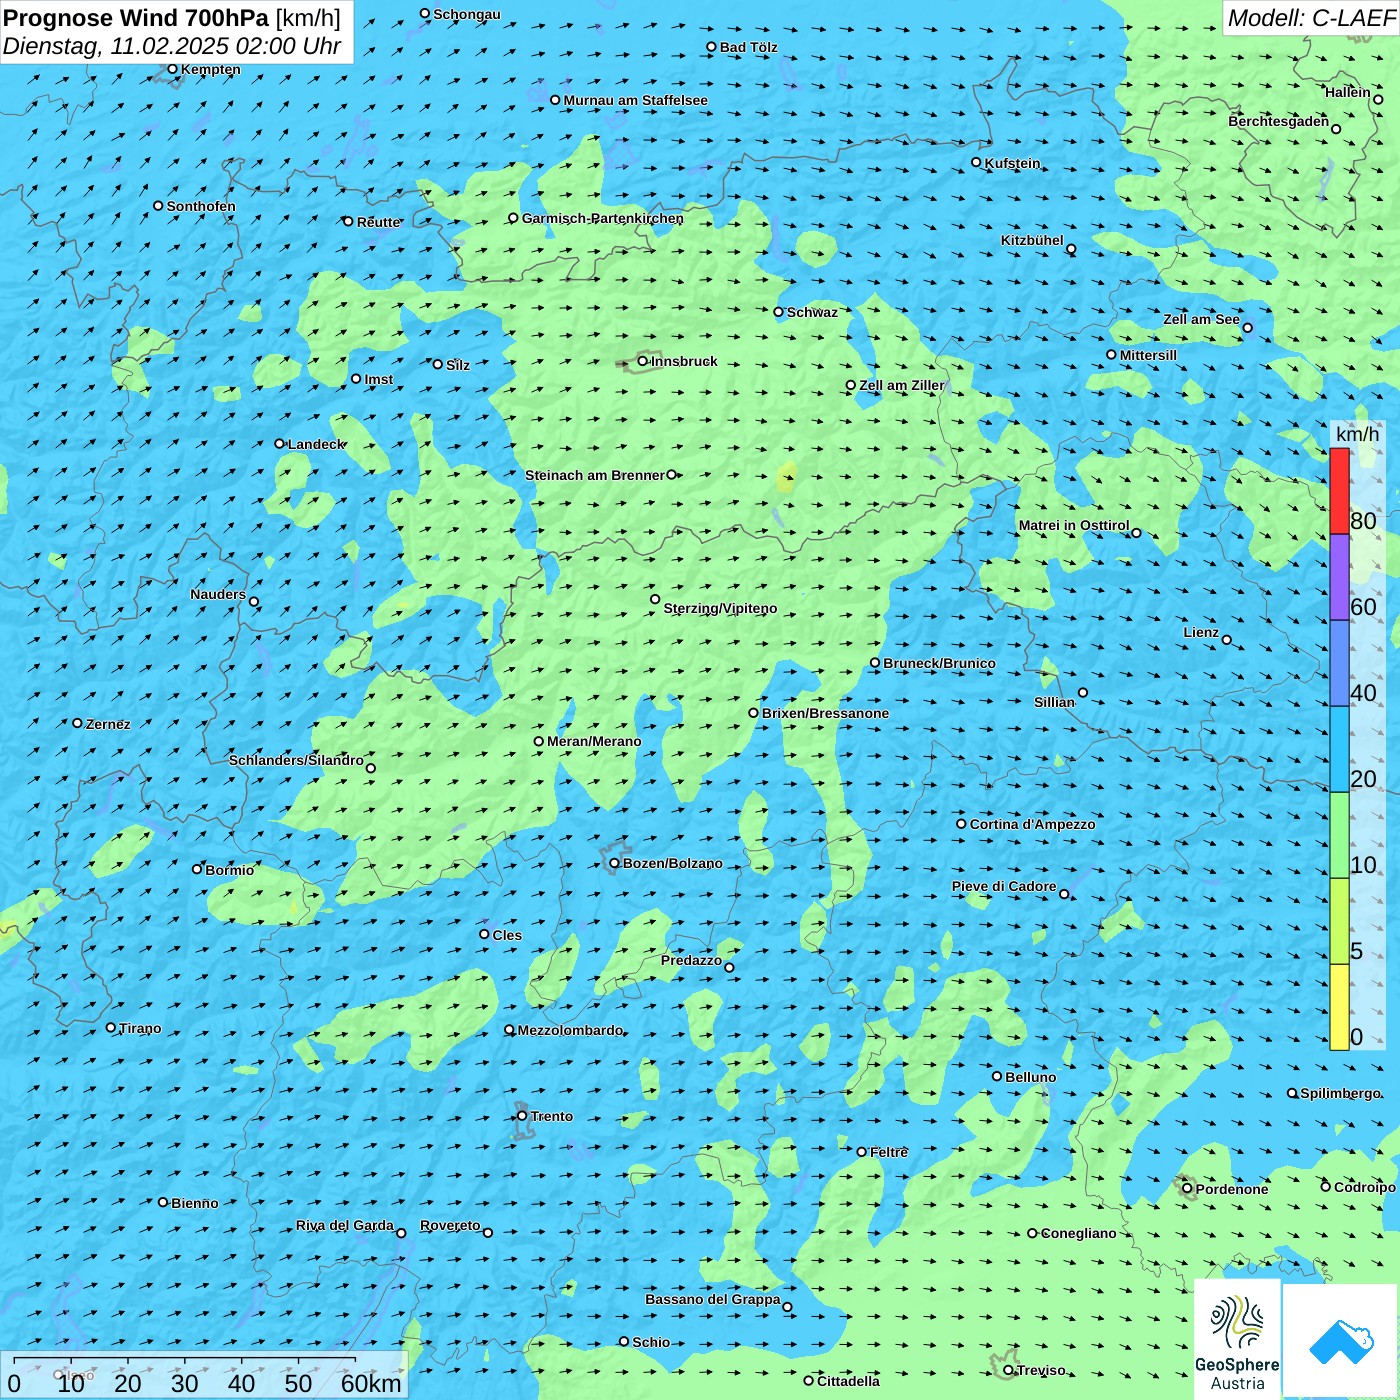
Task: Click the 'Garmisch-Partenkirchen' label
Action: (603, 218)
